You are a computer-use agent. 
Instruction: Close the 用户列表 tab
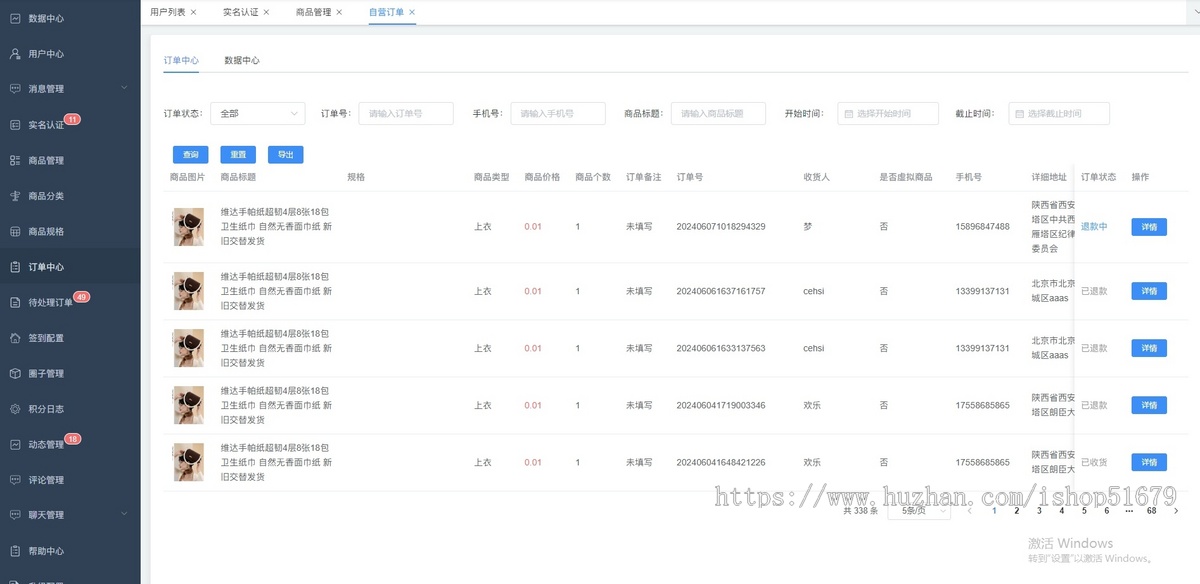(x=193, y=12)
